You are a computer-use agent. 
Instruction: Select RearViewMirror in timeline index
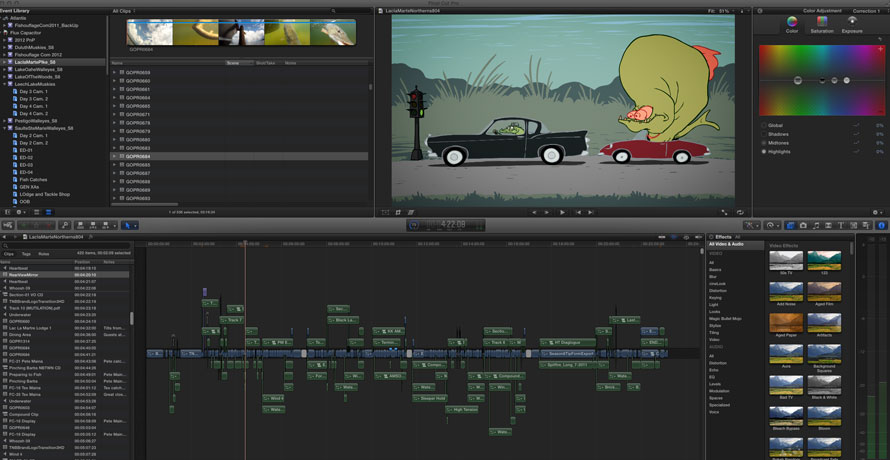(65, 274)
